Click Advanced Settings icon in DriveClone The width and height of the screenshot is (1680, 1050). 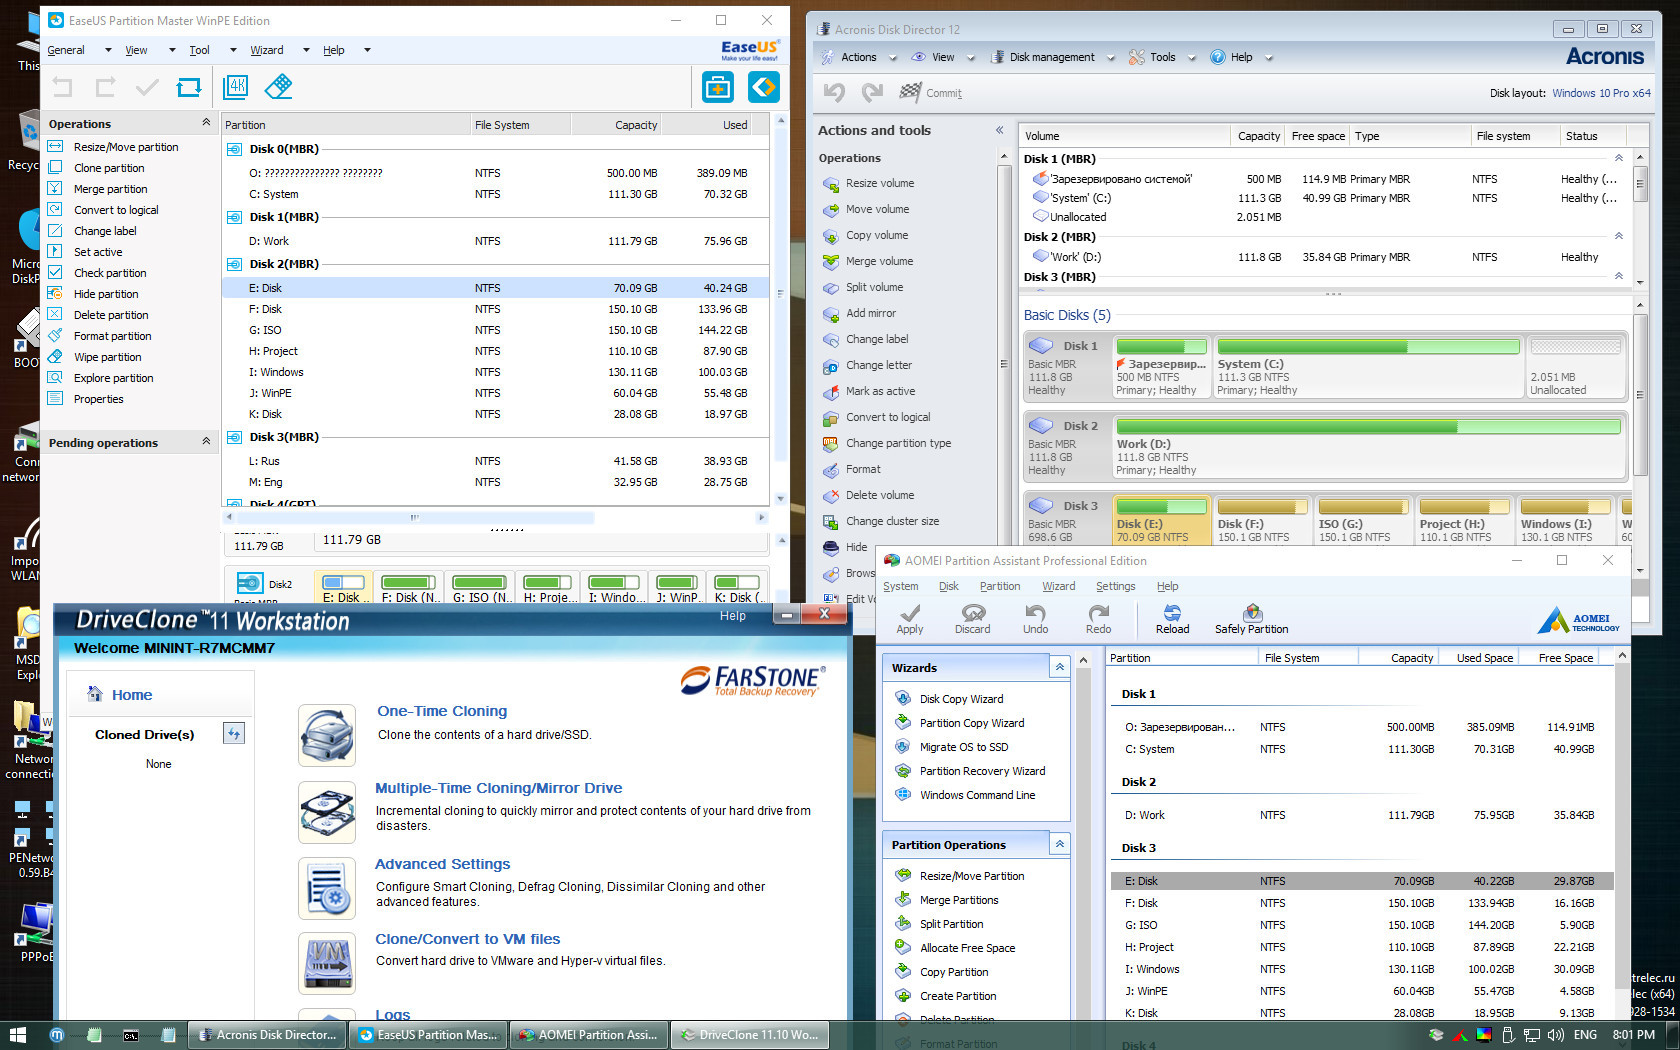[x=327, y=888]
